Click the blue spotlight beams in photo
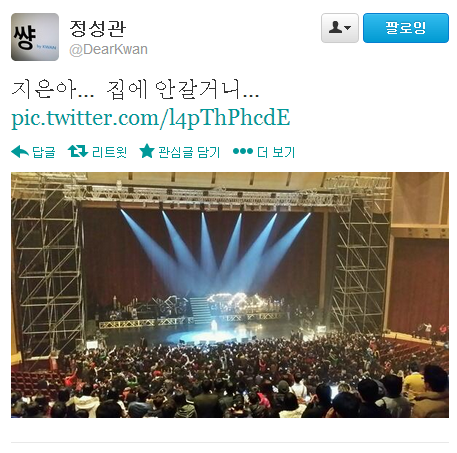 coord(216,250)
